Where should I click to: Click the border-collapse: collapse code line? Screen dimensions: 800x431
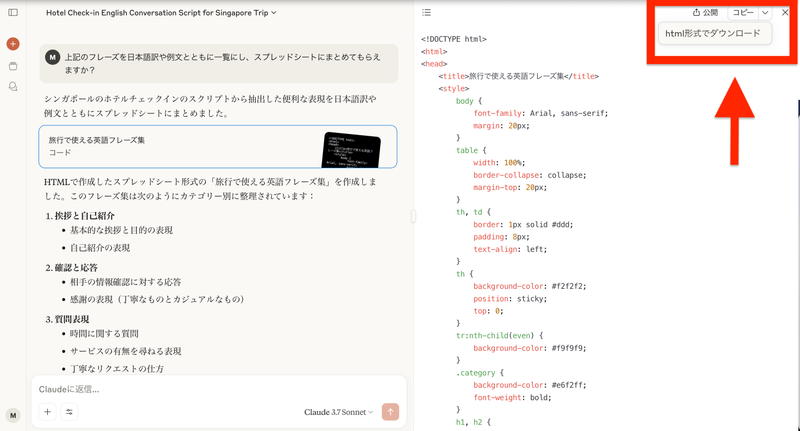pos(530,175)
